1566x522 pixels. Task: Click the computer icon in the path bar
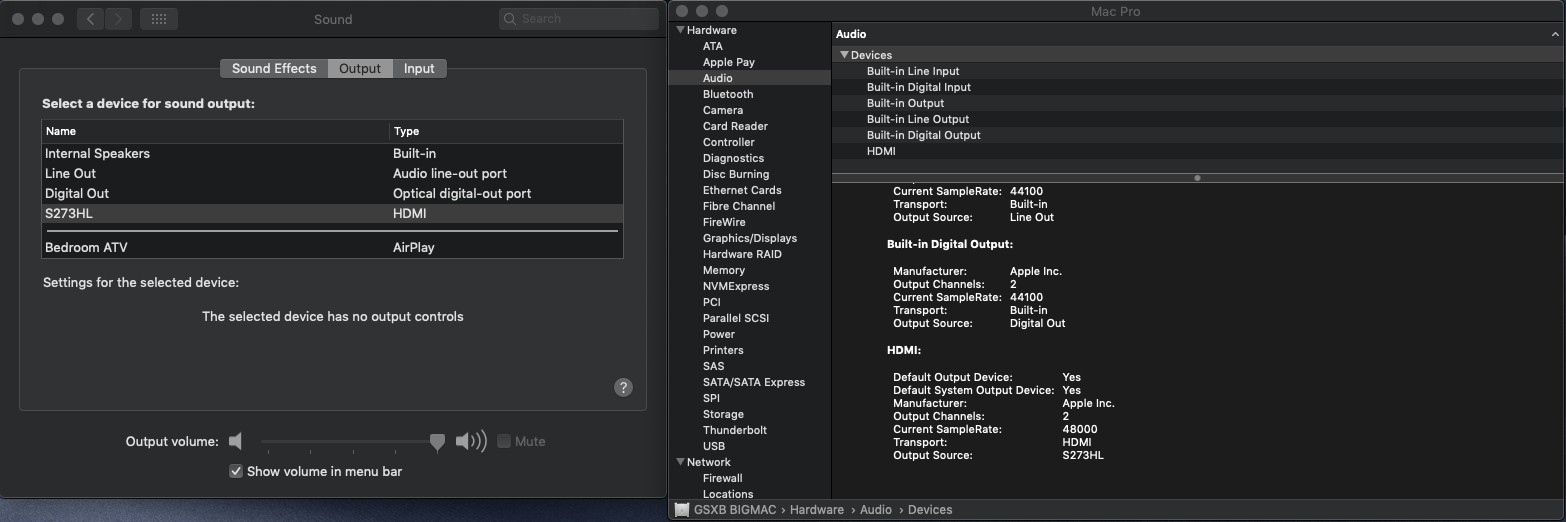click(681, 510)
